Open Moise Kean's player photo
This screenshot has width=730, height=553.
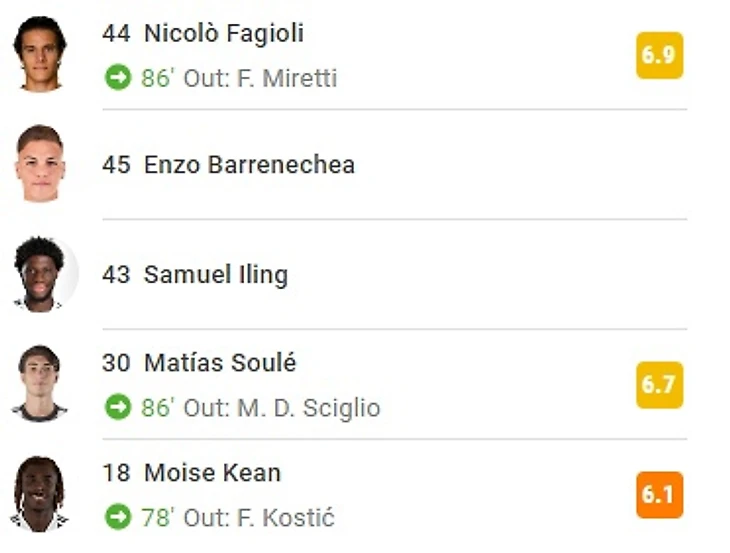click(40, 494)
